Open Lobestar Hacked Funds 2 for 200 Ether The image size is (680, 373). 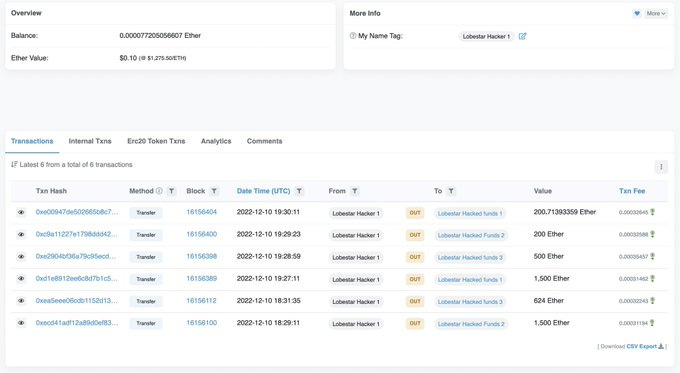pyautogui.click(x=471, y=236)
